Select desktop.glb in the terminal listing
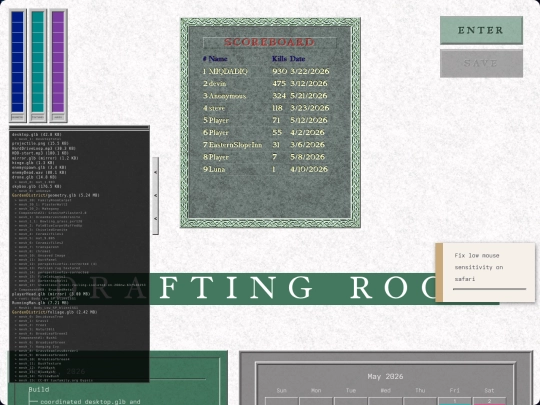The width and height of the screenshot is (540, 405). click(37, 135)
